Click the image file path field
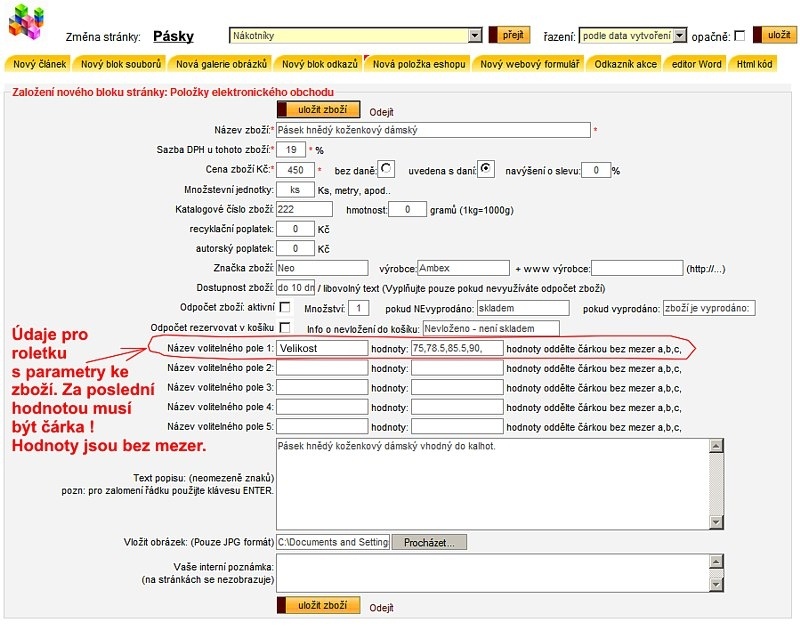Screen dimensions: 800x631 point(333,542)
